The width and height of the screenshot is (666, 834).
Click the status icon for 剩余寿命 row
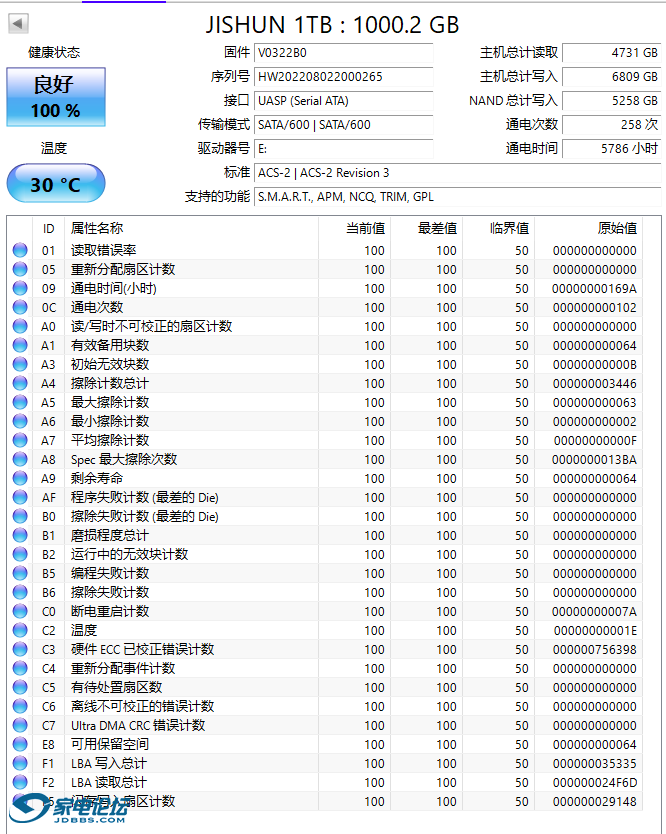coord(20,478)
